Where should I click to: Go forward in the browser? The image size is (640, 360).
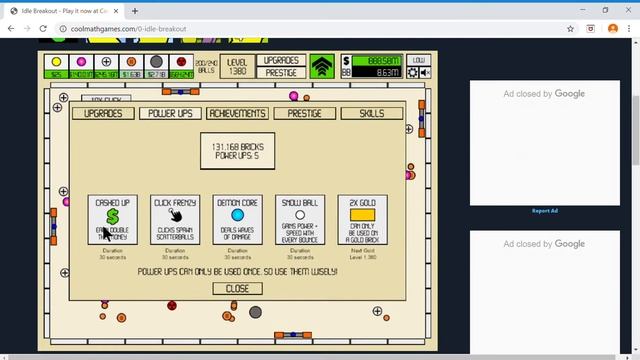click(27, 29)
